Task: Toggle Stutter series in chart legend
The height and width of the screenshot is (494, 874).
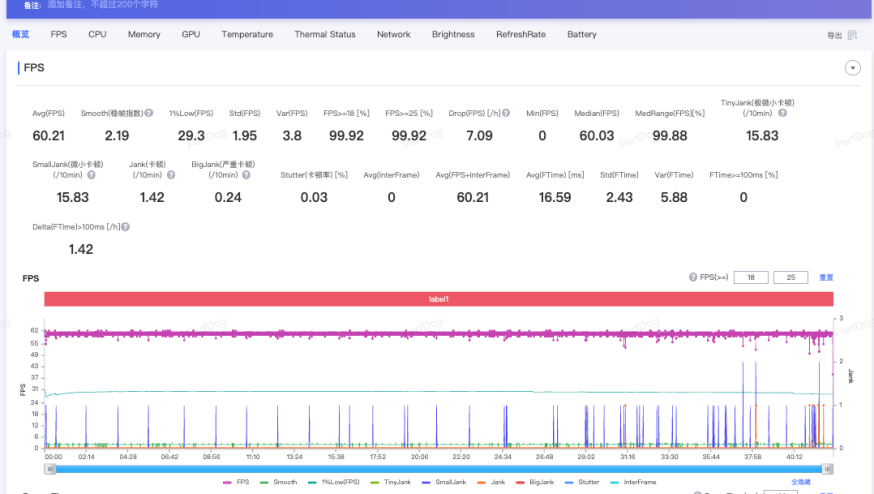Action: click(x=582, y=482)
